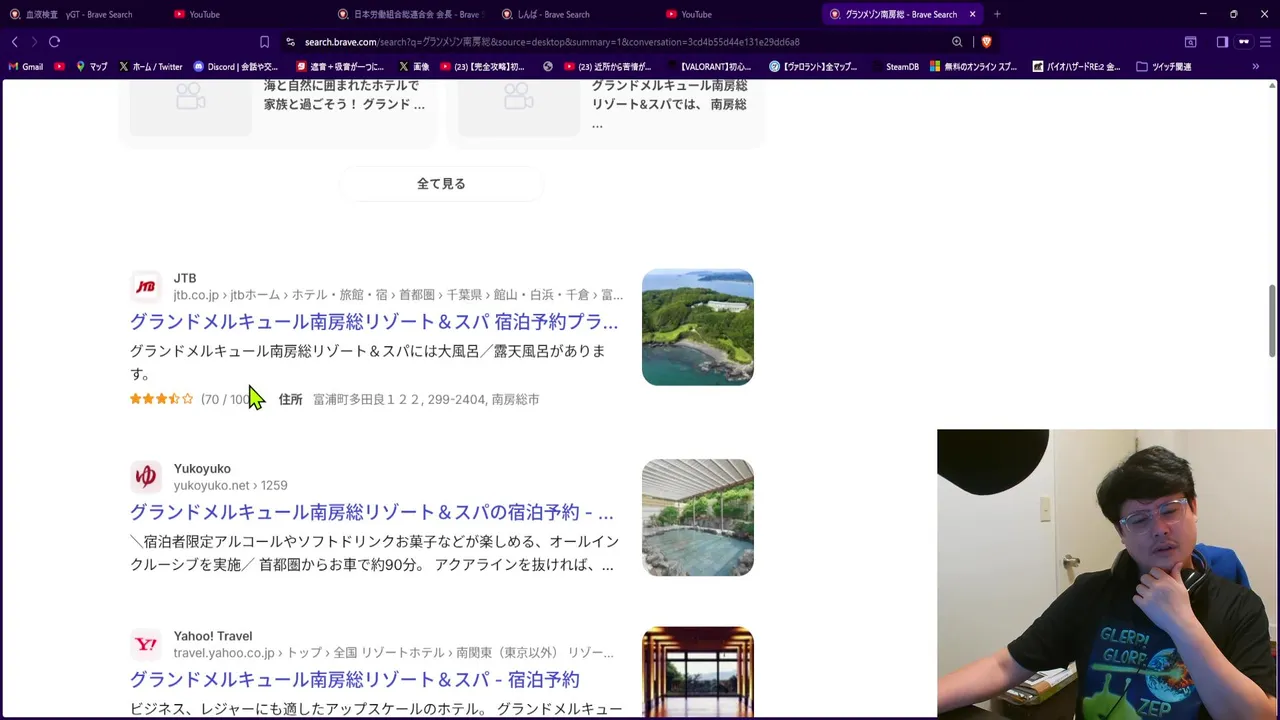Open the zoom magnifier icon in address bar
Screen dimensions: 1280x720
[x=957, y=42]
